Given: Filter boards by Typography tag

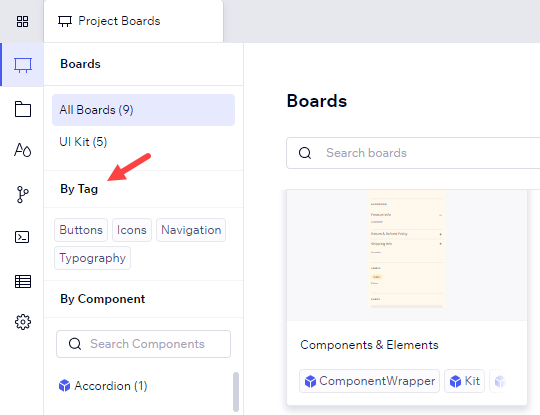Looking at the screenshot, I should pos(92,258).
